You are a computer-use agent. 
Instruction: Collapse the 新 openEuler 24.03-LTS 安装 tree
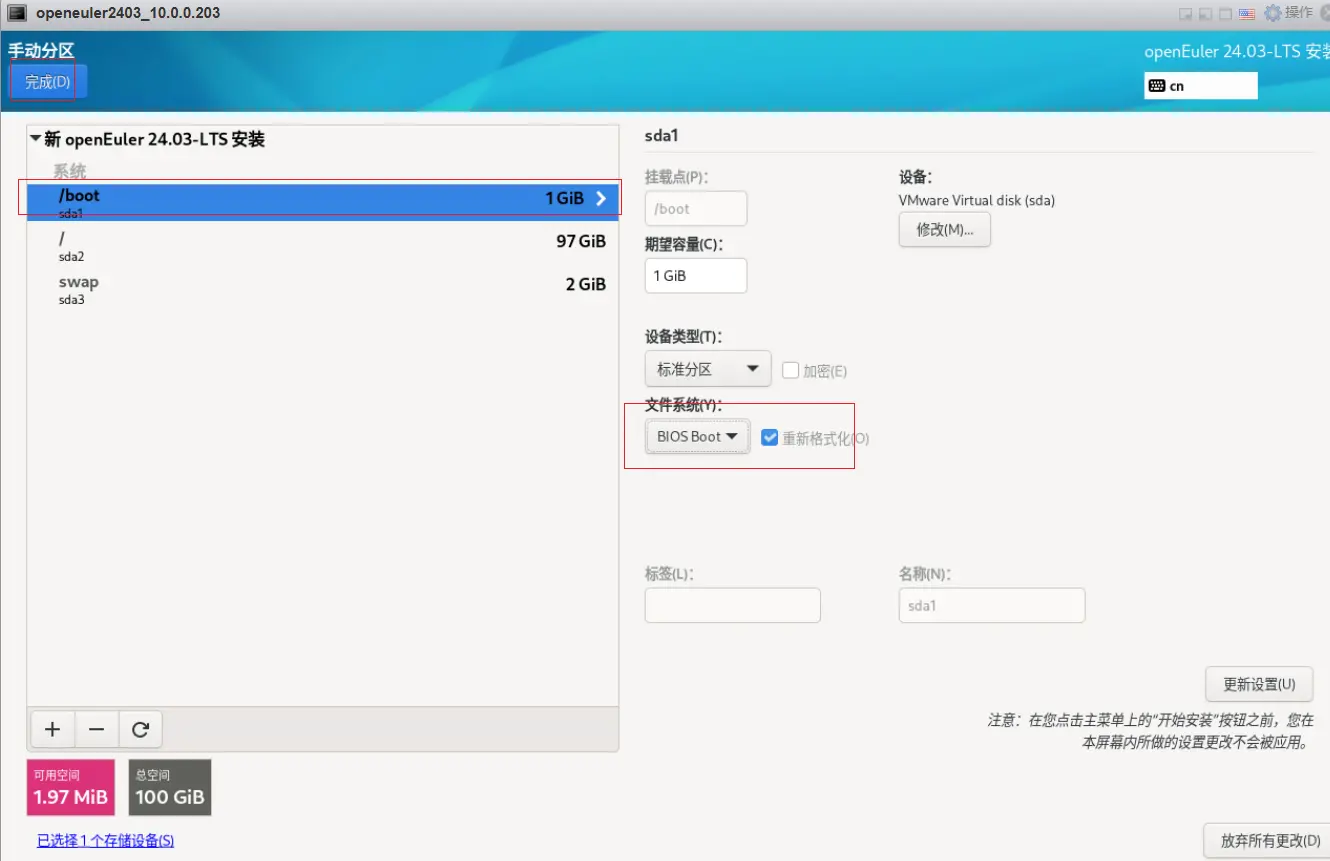[x=36, y=139]
